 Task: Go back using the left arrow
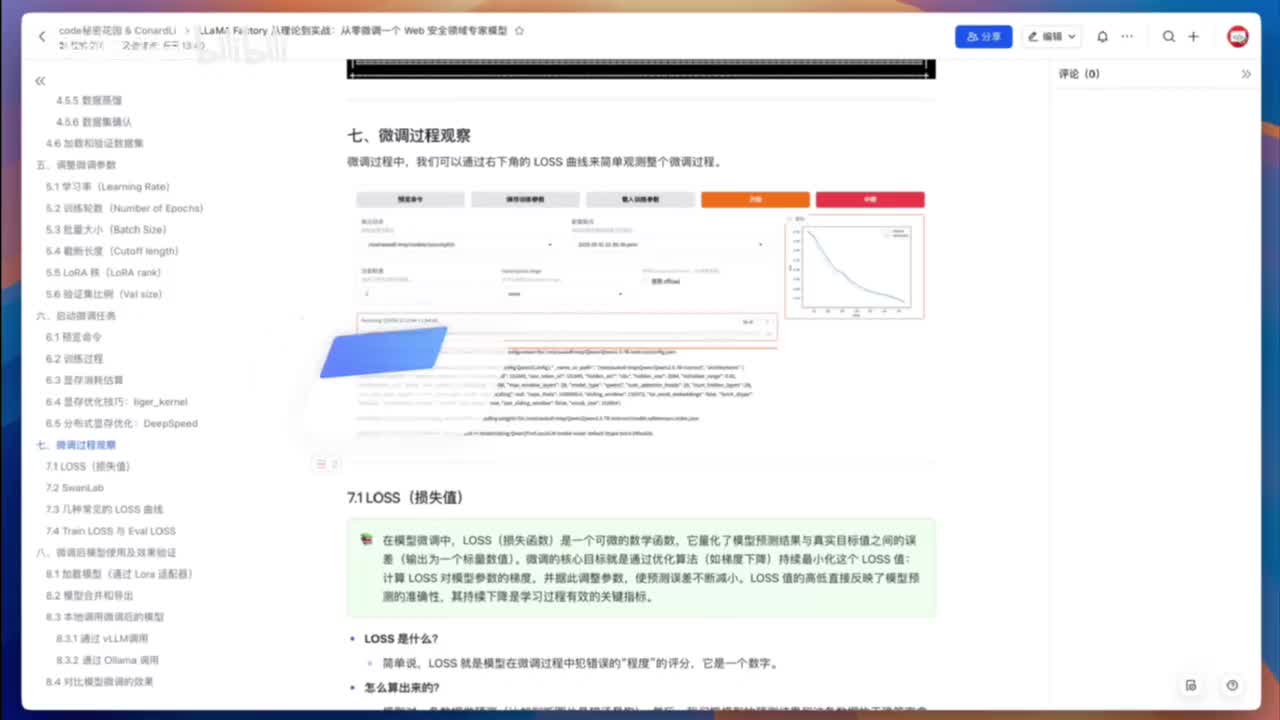[x=42, y=37]
